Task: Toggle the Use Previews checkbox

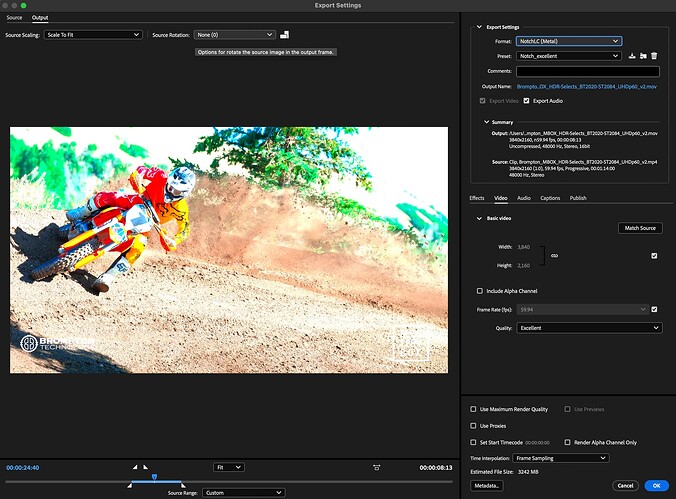Action: coord(567,409)
